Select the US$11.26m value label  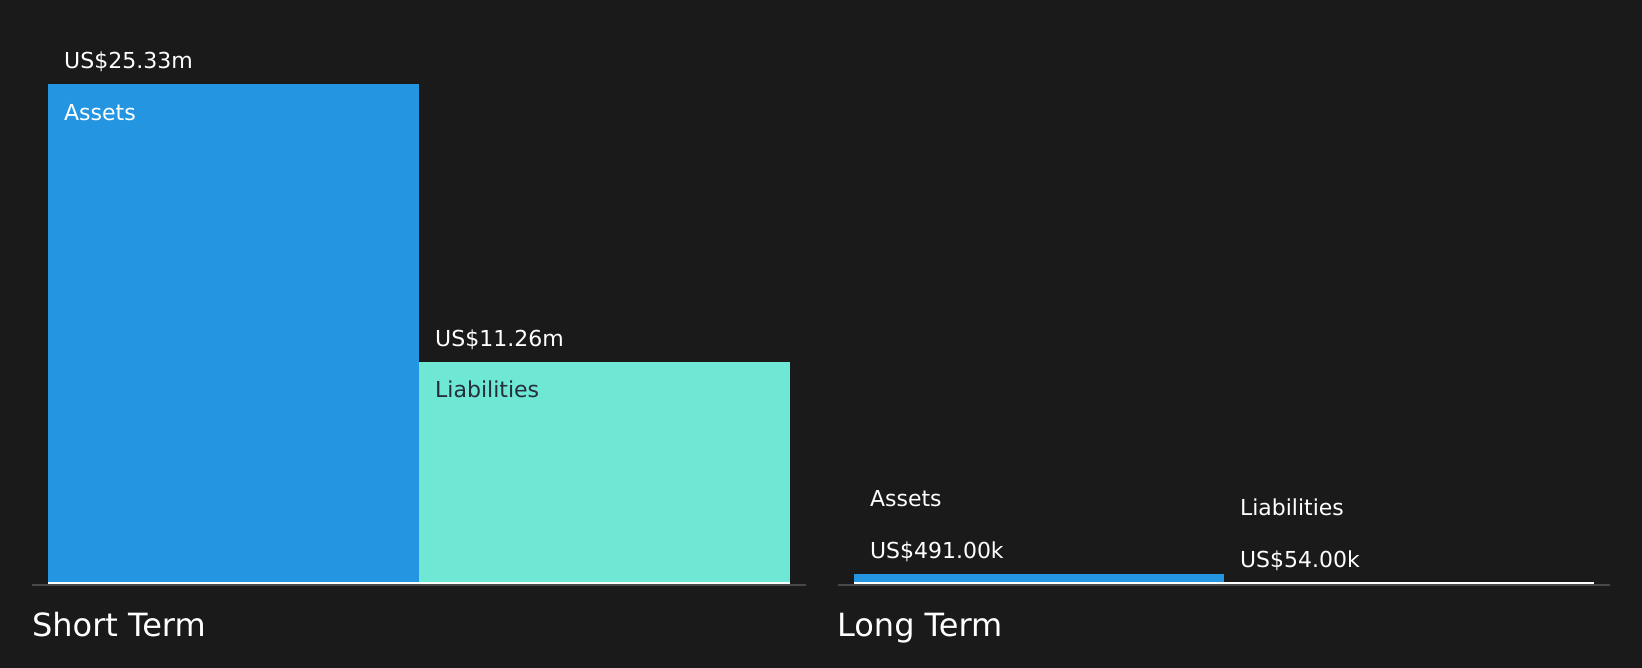point(499,339)
